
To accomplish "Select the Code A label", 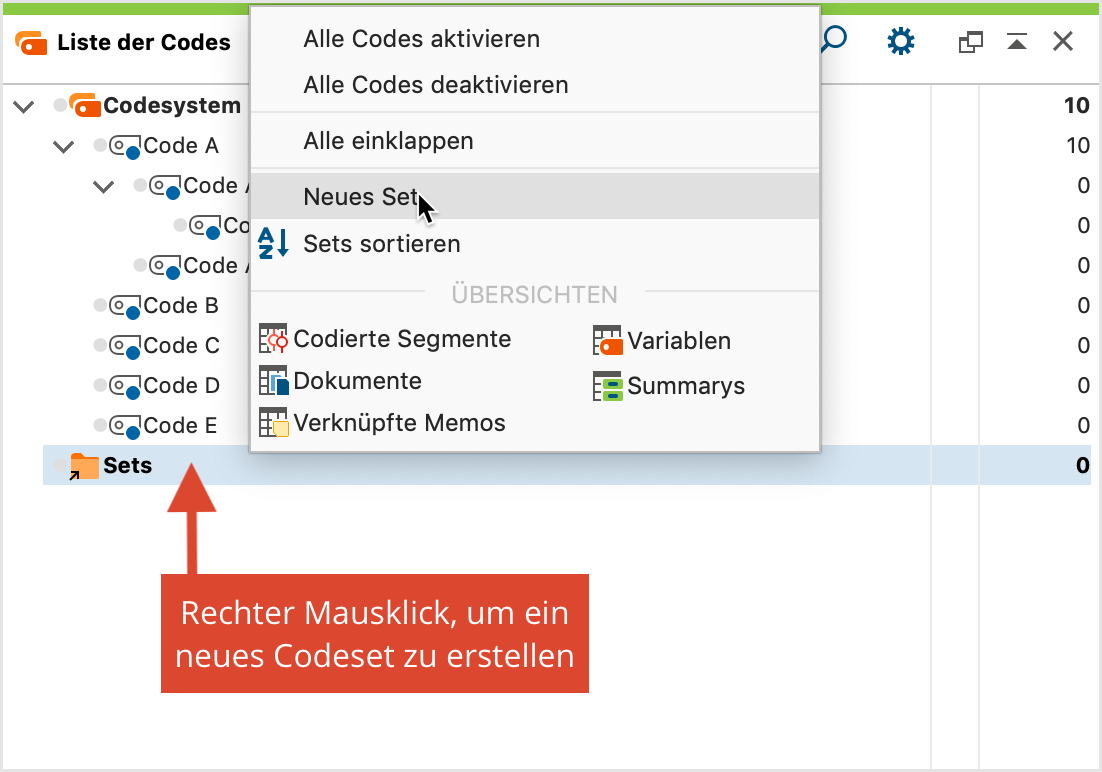I will [x=181, y=146].
